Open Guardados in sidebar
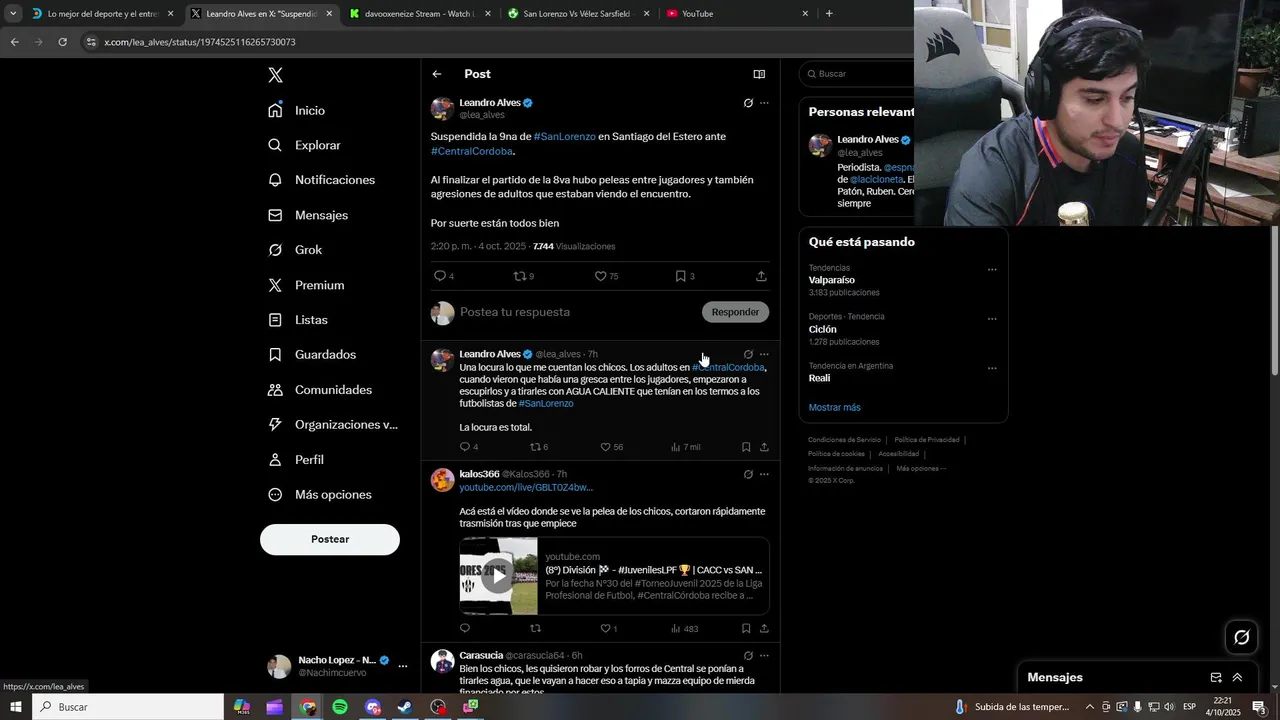 (x=312, y=355)
